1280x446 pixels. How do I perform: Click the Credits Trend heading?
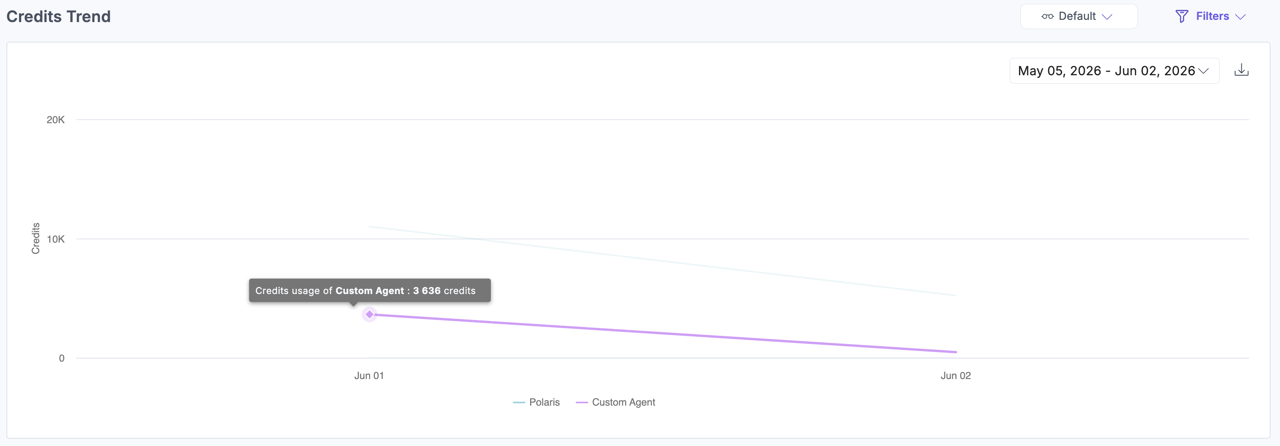tap(59, 17)
